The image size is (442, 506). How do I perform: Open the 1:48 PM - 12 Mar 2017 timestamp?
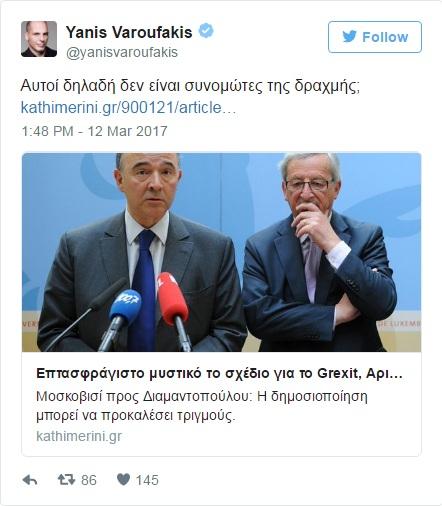pyautogui.click(x=94, y=131)
